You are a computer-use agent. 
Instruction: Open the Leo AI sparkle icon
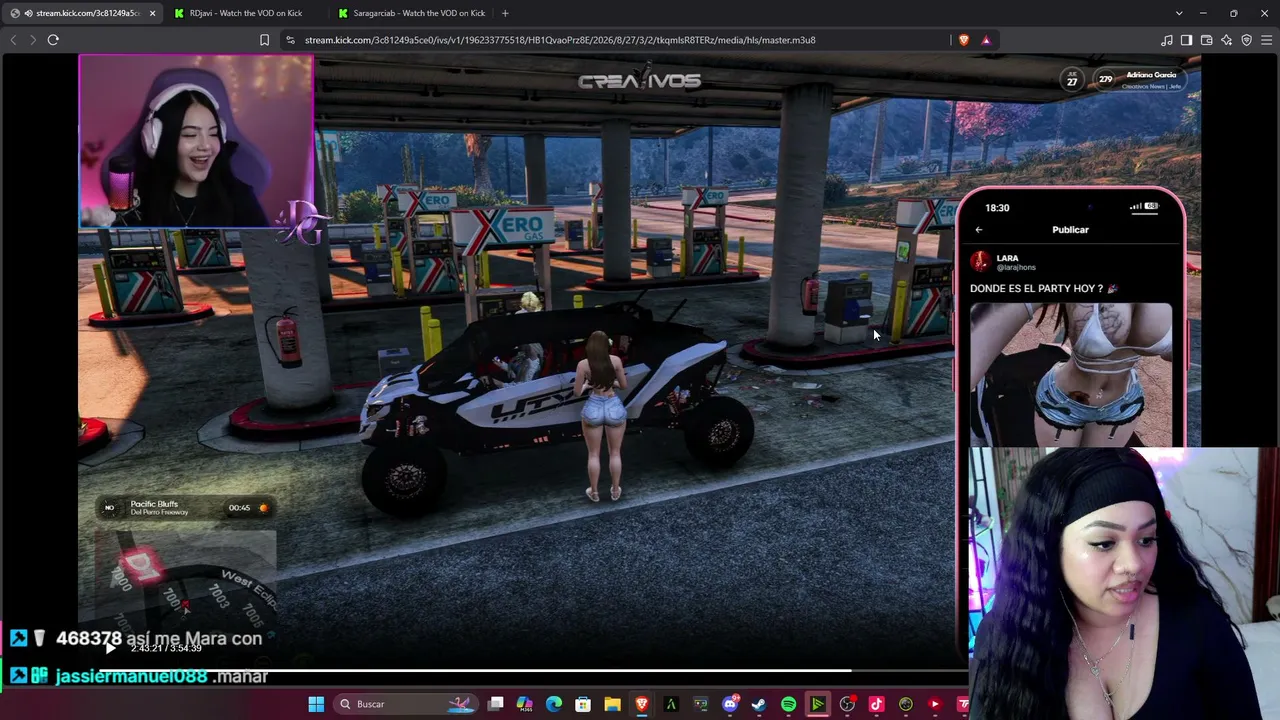click(1227, 40)
